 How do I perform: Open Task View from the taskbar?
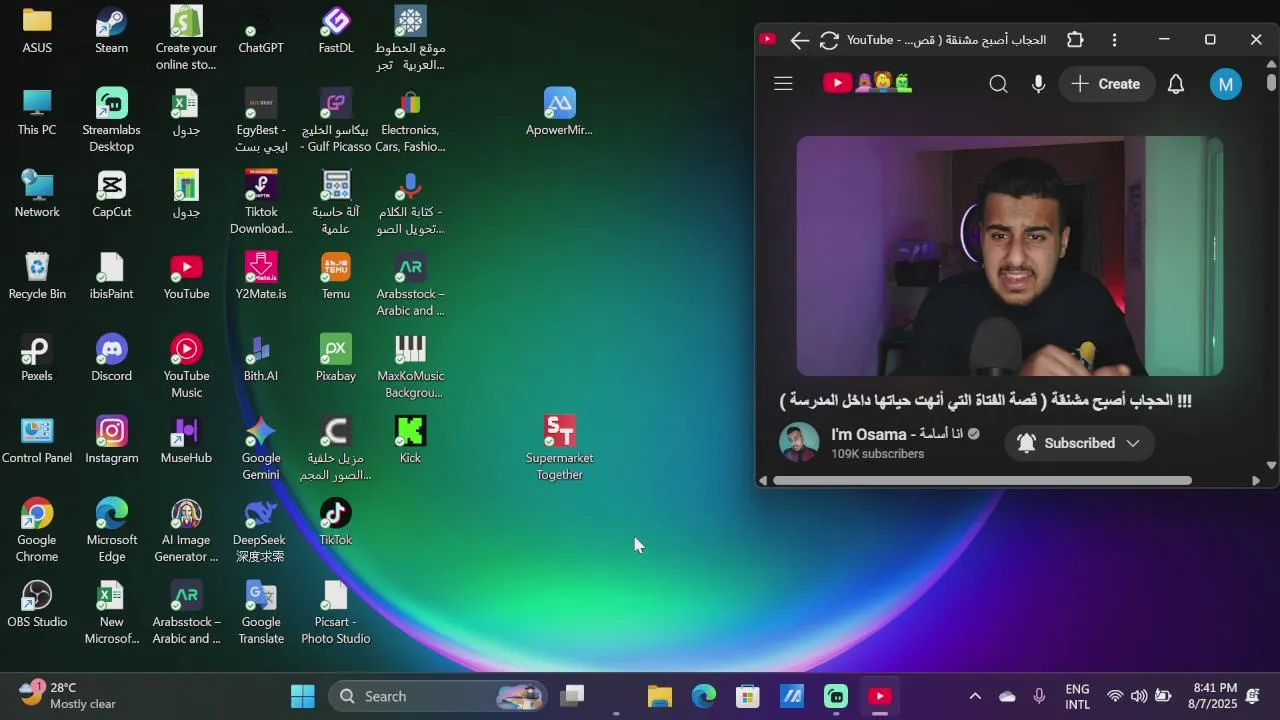[572, 696]
